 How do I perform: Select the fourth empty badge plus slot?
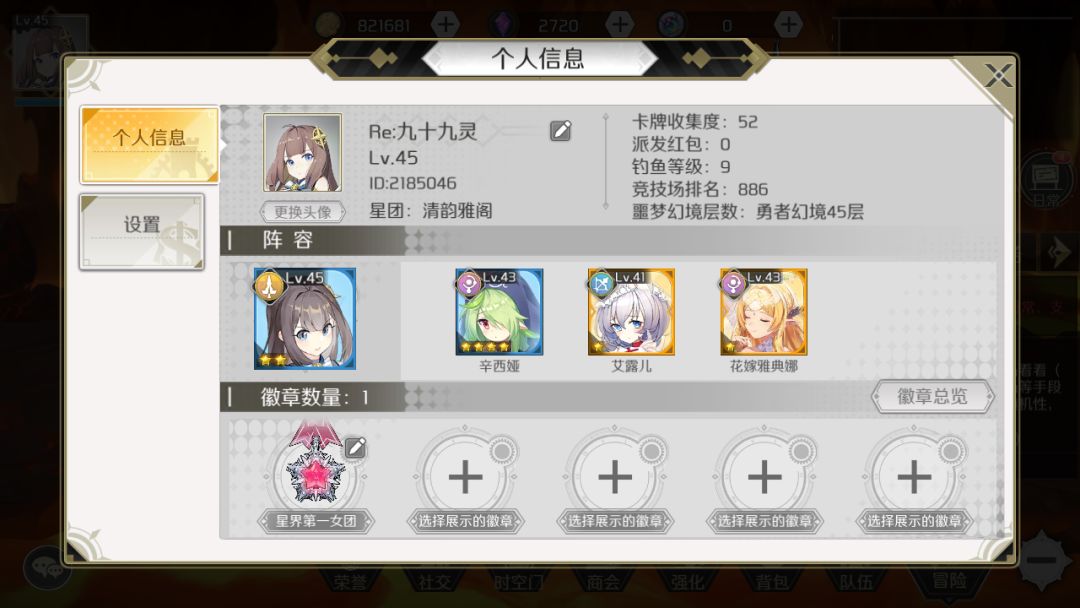click(765, 476)
